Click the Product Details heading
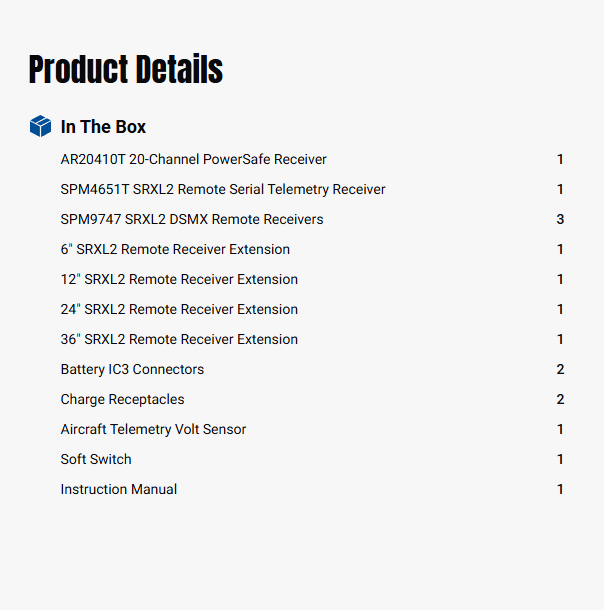The width and height of the screenshot is (604, 610). [x=126, y=70]
